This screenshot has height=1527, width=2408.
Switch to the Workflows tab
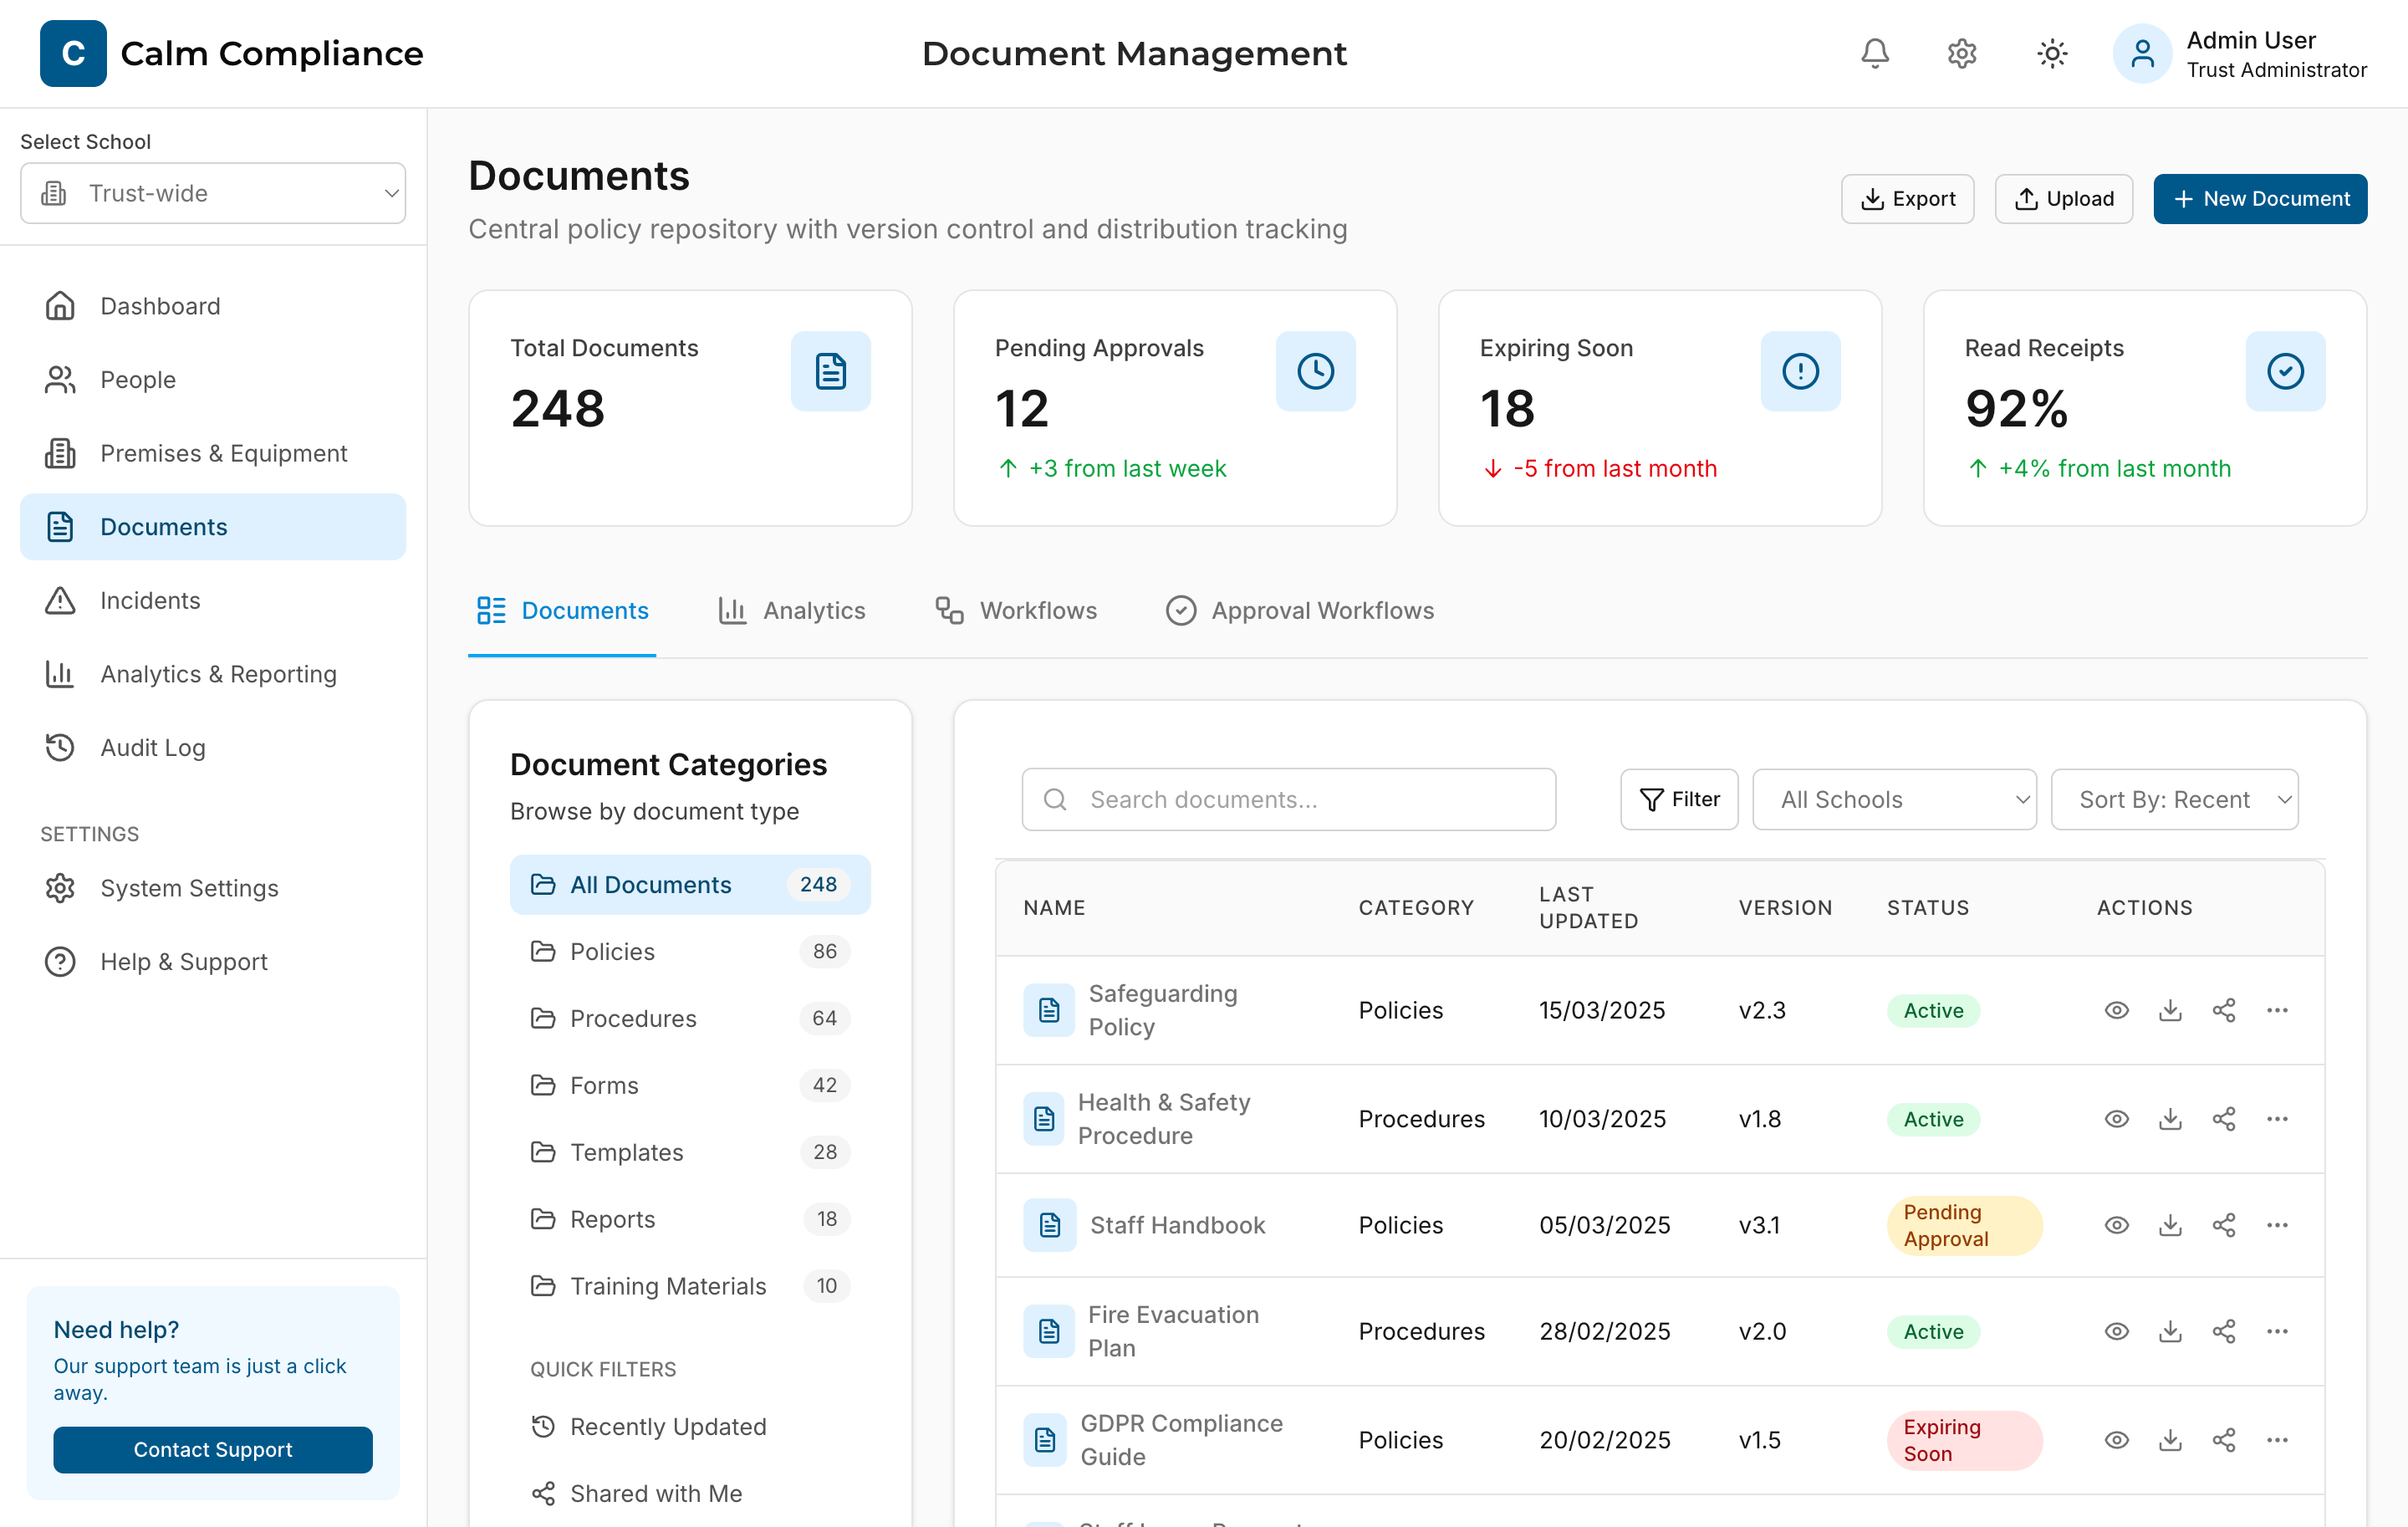pyautogui.click(x=1016, y=610)
